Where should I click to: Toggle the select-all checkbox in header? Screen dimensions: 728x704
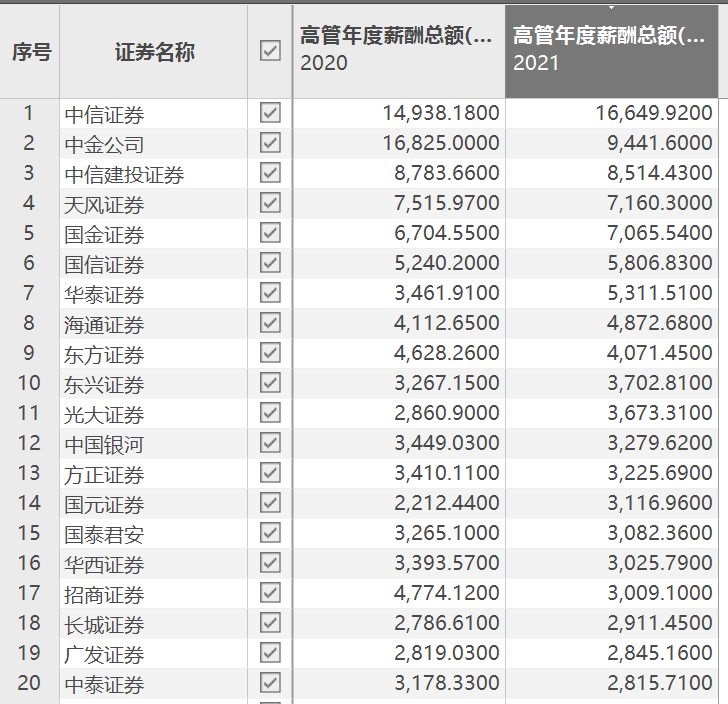click(270, 51)
